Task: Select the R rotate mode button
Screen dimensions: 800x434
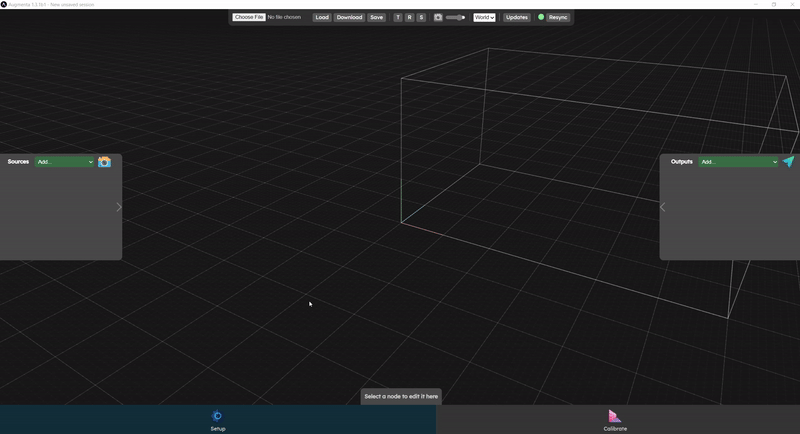Action: coord(409,17)
